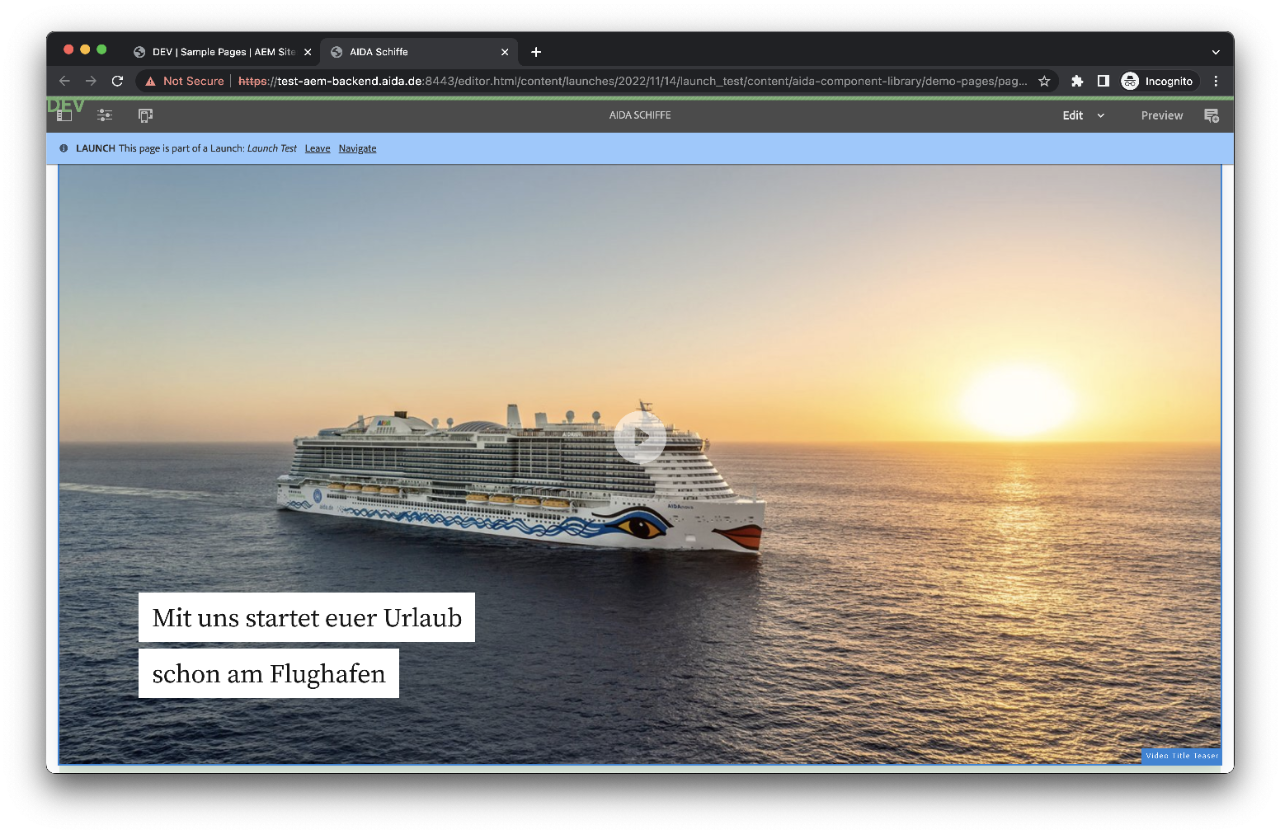1280x834 pixels.
Task: Open a new browser tab
Action: 536,52
